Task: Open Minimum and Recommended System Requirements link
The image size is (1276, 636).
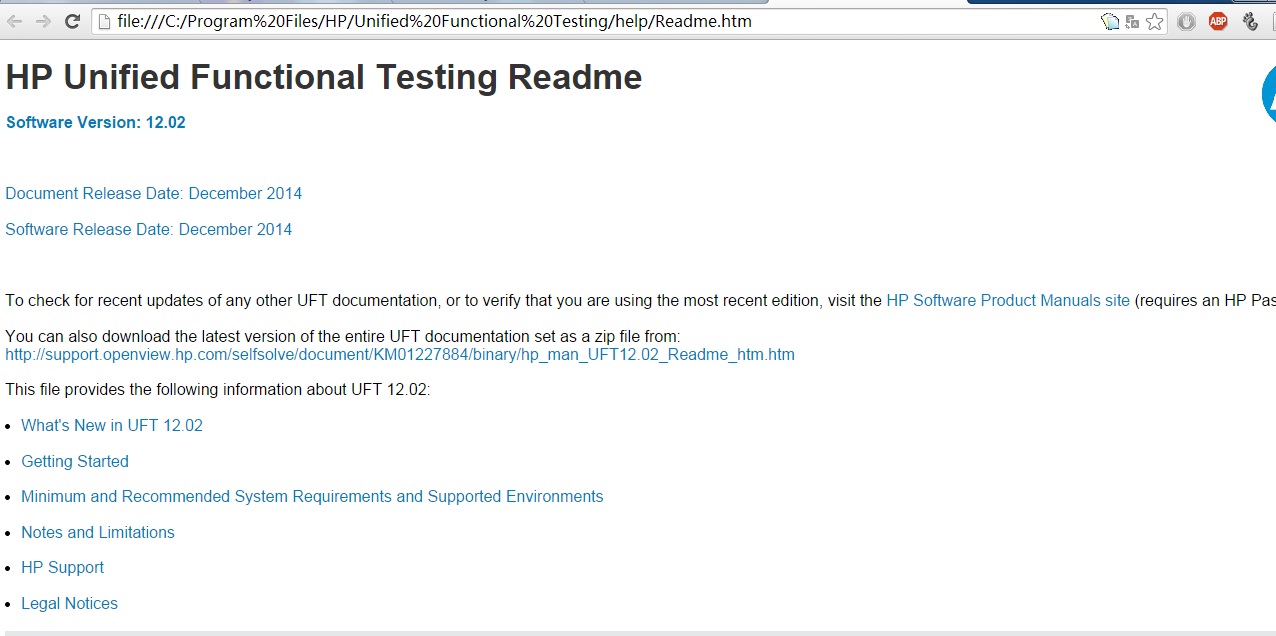Action: (312, 496)
